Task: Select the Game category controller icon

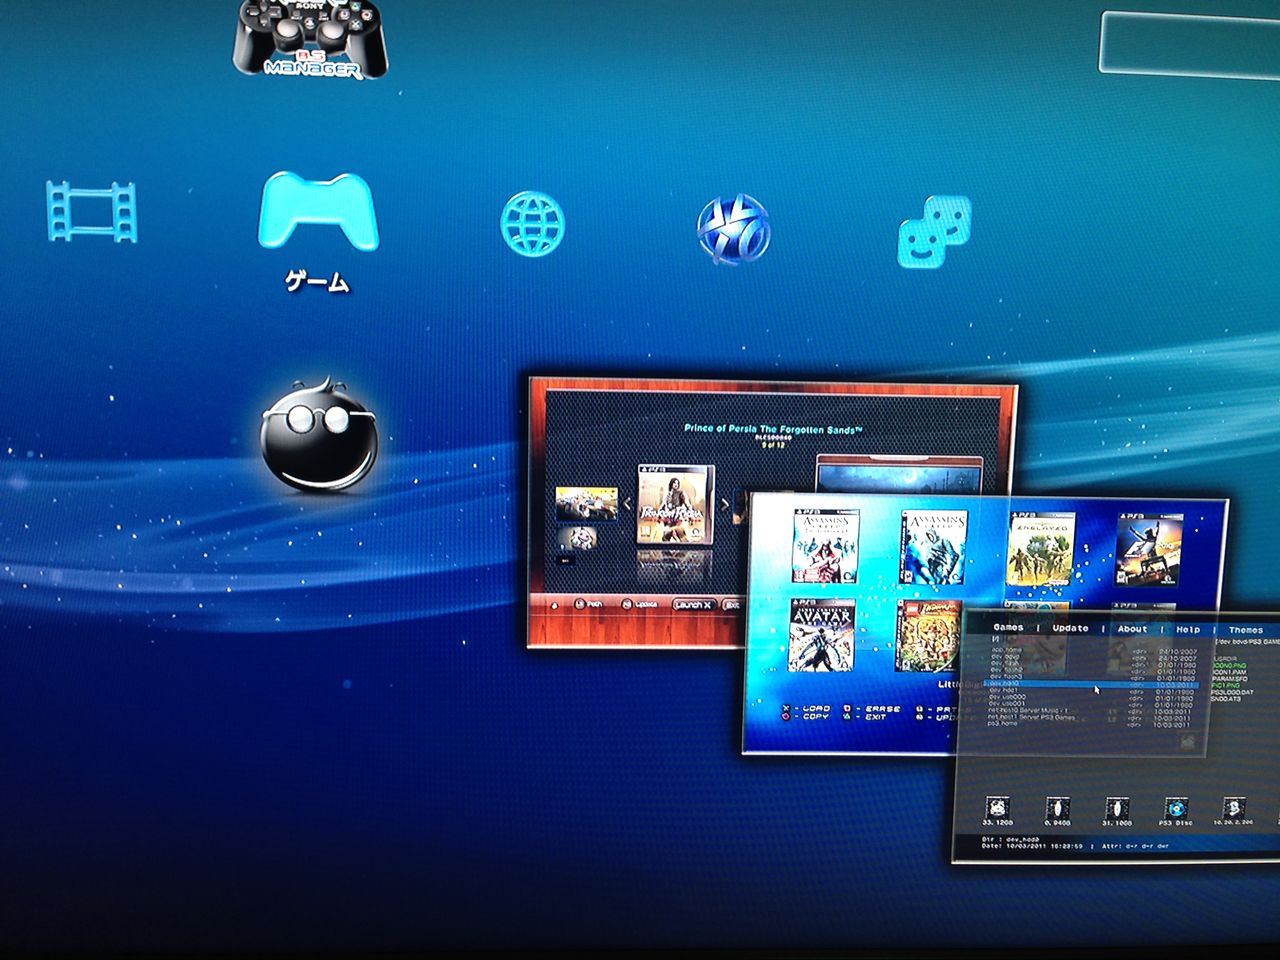Action: pos(318,212)
